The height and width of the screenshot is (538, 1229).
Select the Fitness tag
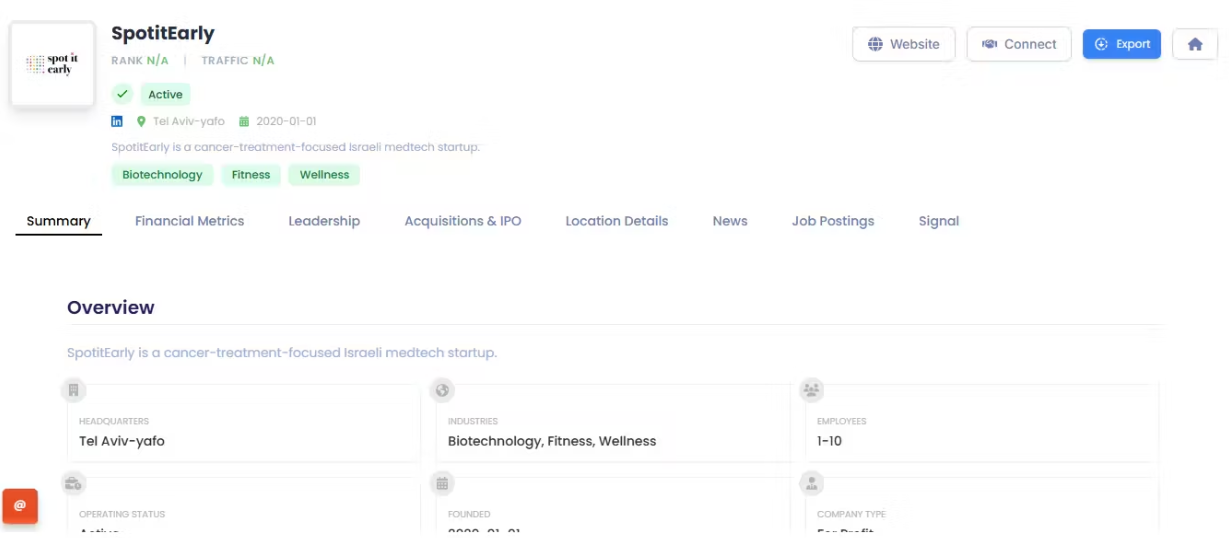251,174
